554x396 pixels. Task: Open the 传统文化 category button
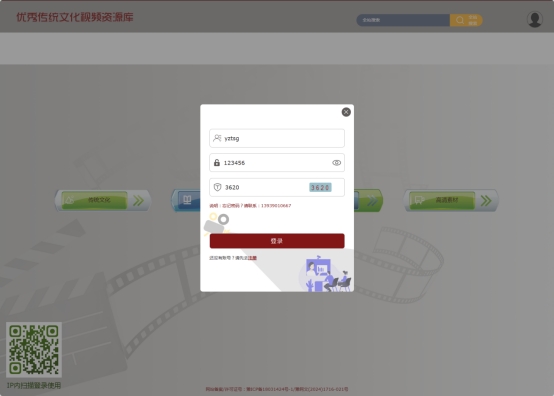click(94, 200)
